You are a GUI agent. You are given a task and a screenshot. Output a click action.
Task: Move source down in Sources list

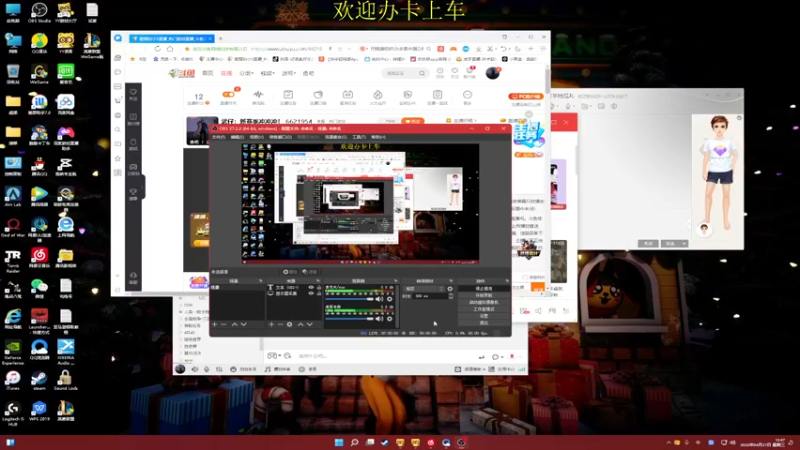coord(310,324)
